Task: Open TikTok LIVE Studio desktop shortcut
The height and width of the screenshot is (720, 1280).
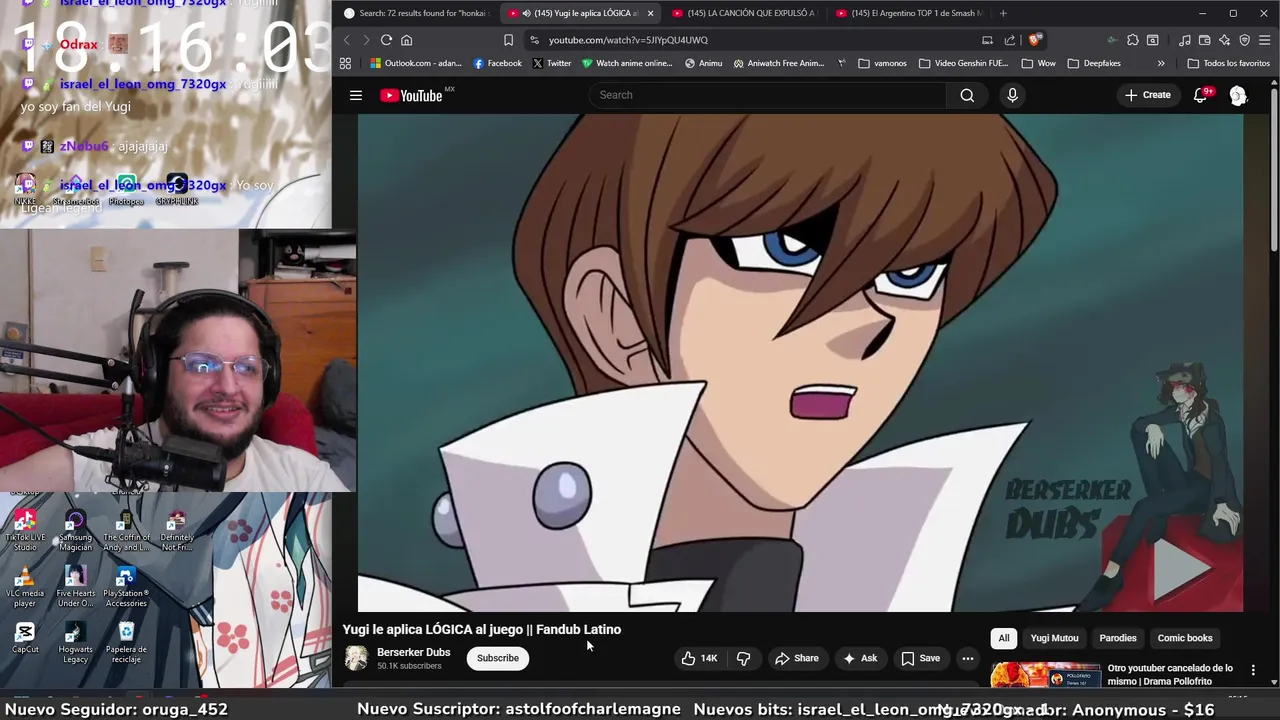Action: (x=25, y=530)
